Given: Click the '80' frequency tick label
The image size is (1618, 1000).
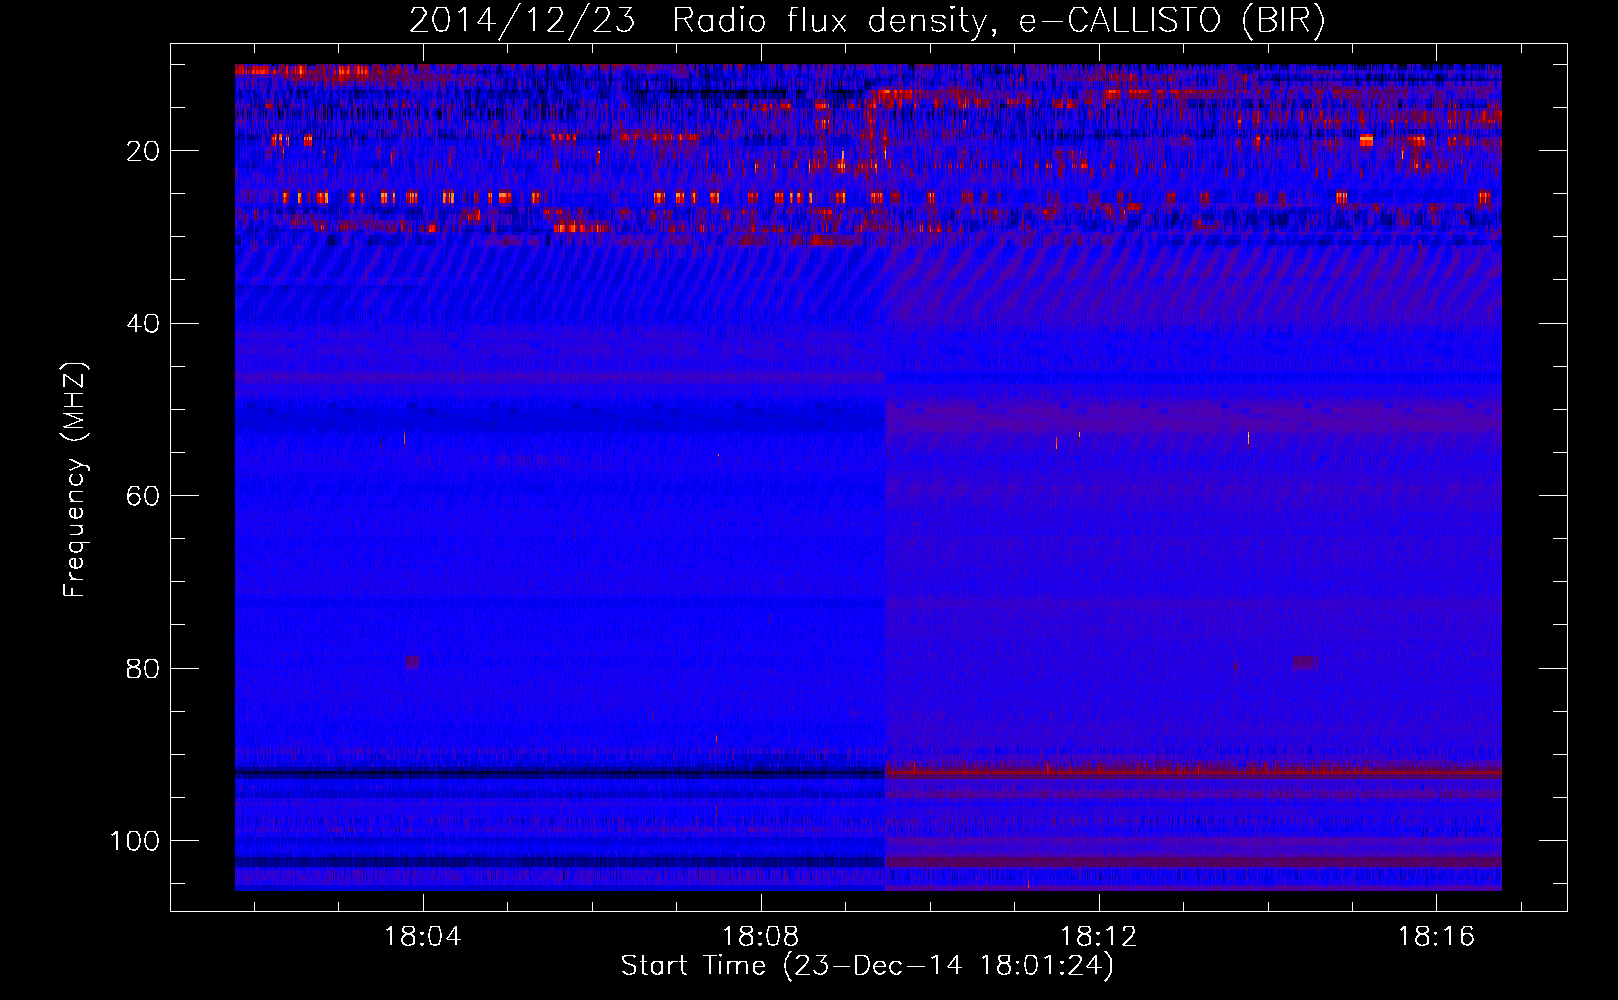Looking at the screenshot, I should 143,668.
